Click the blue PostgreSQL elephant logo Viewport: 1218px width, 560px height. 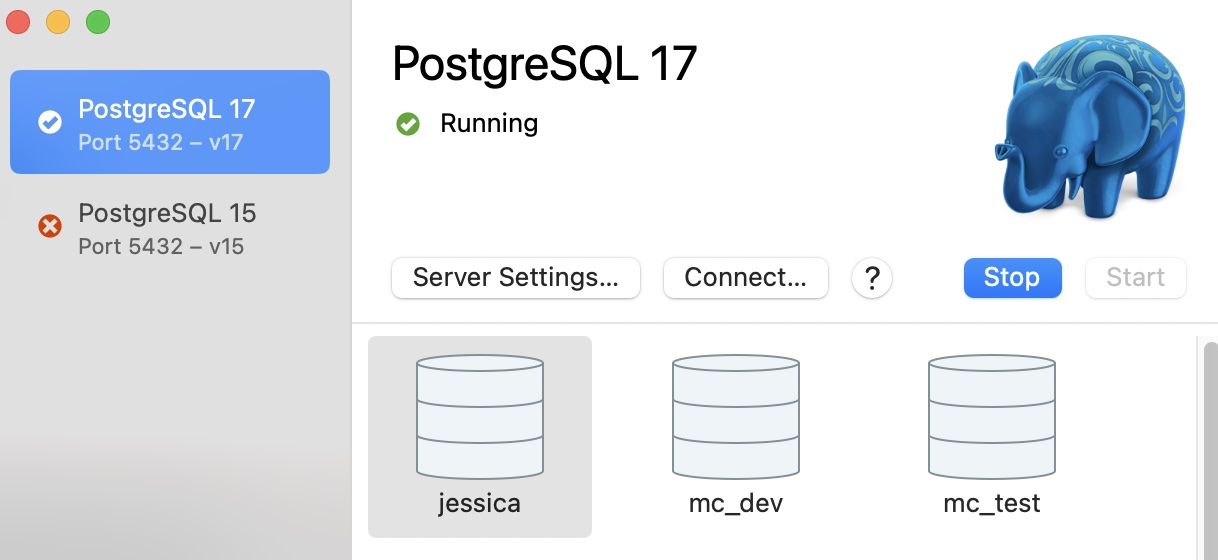point(1090,126)
